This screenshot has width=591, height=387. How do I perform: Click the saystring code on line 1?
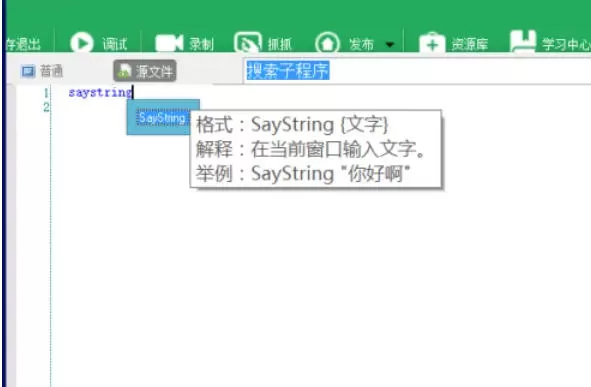[x=100, y=92]
